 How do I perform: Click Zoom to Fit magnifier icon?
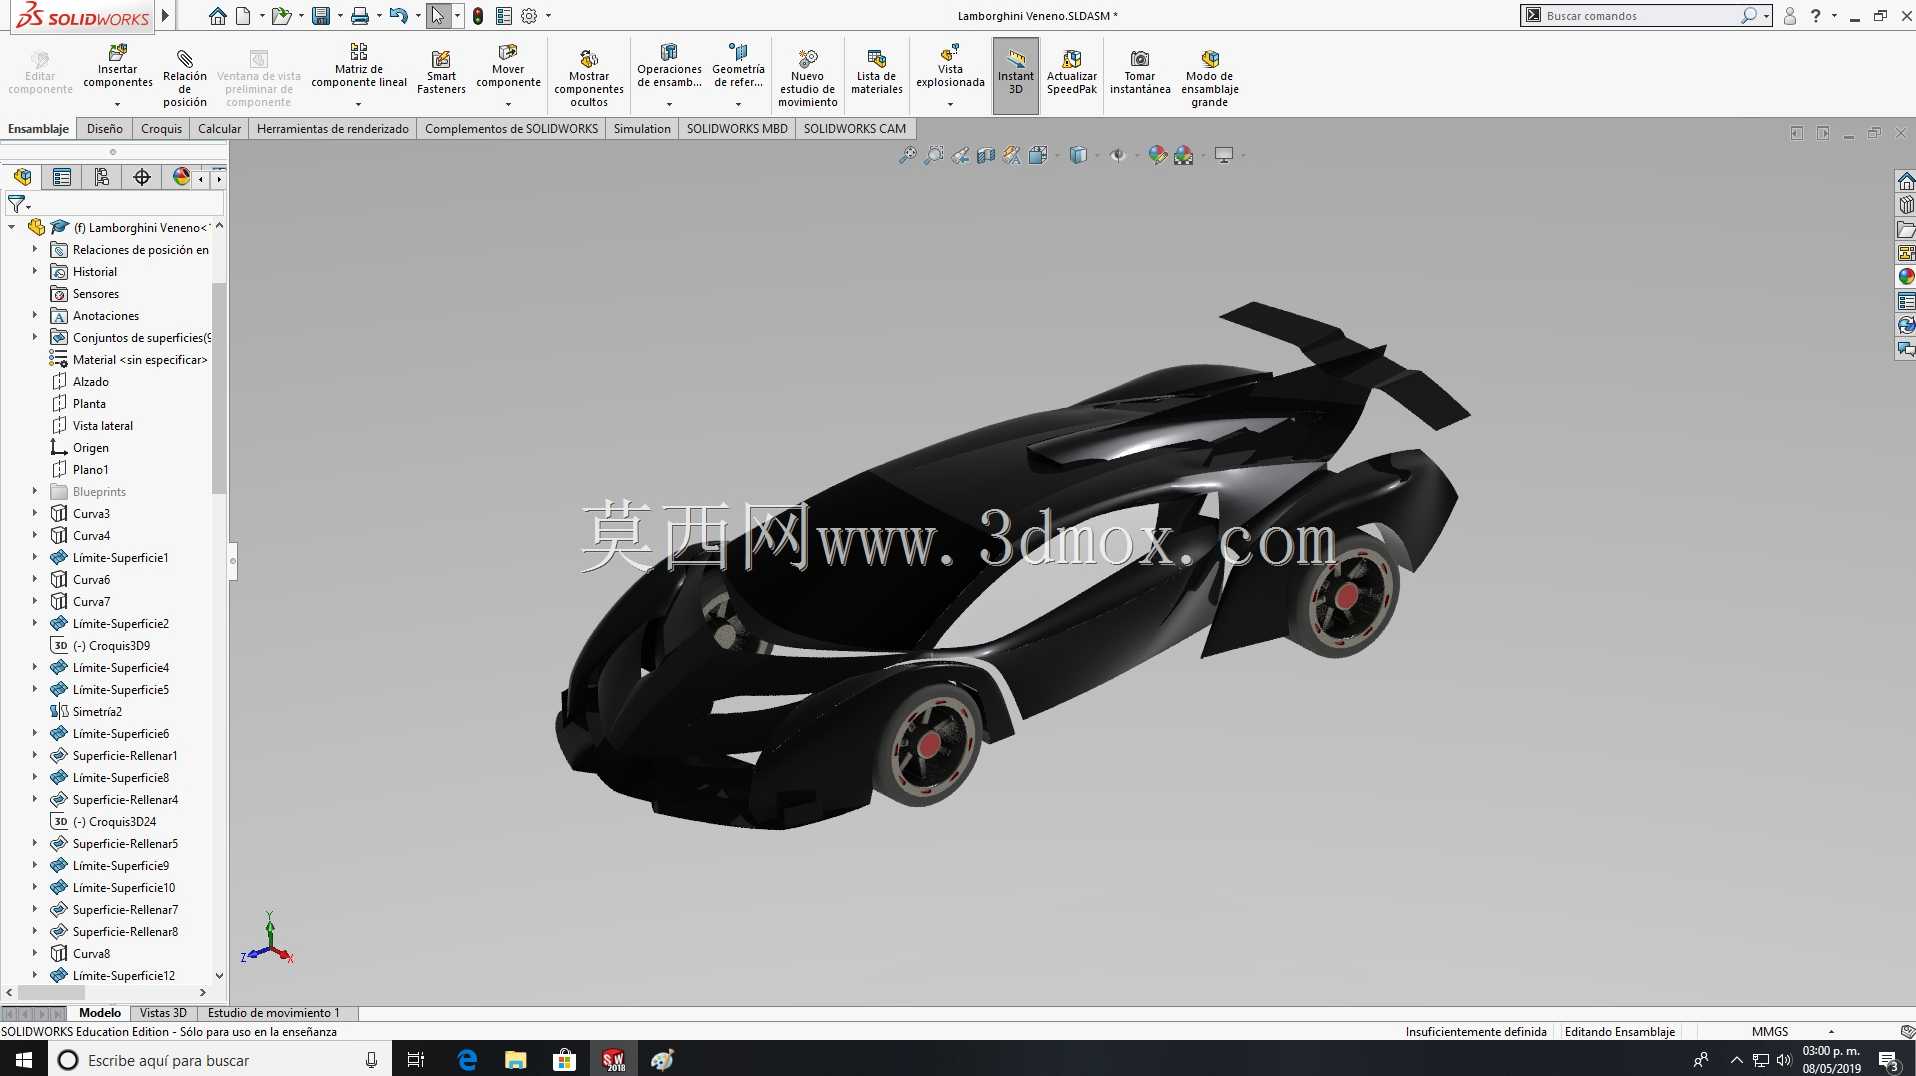(907, 155)
